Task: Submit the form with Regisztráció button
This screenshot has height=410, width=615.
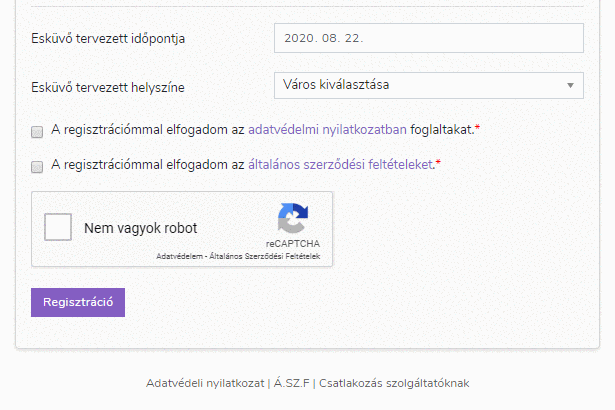Action: coord(78,302)
